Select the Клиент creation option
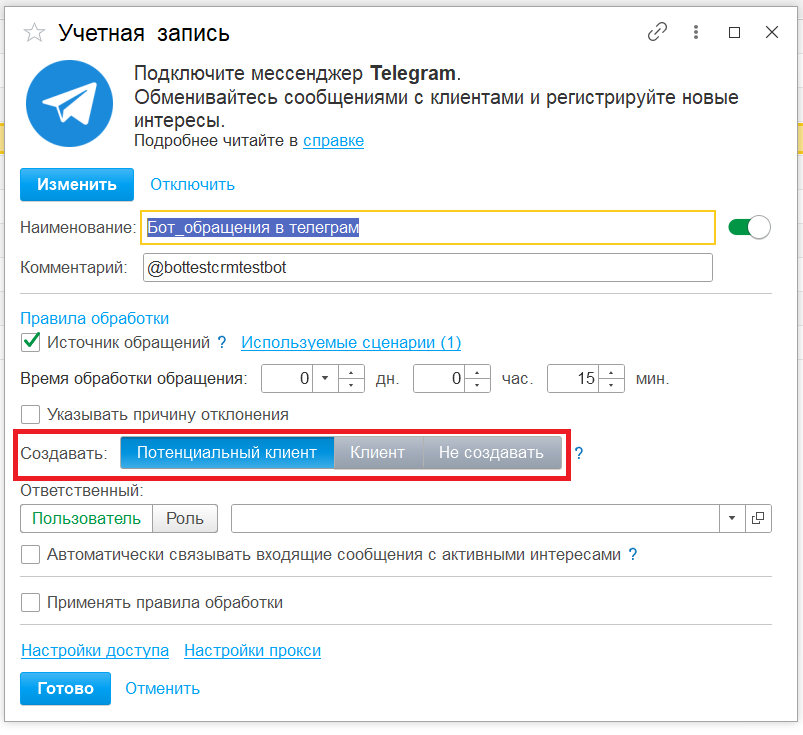Image resolution: width=803 pixels, height=735 pixels. tap(378, 453)
